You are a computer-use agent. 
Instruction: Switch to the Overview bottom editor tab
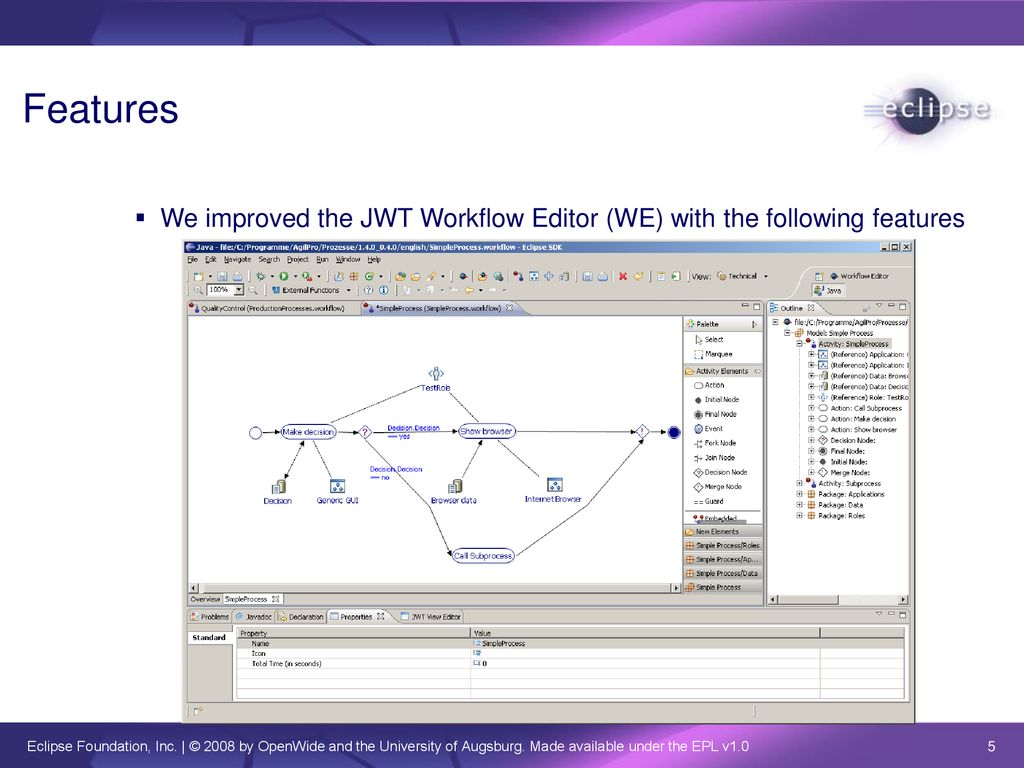pyautogui.click(x=205, y=599)
